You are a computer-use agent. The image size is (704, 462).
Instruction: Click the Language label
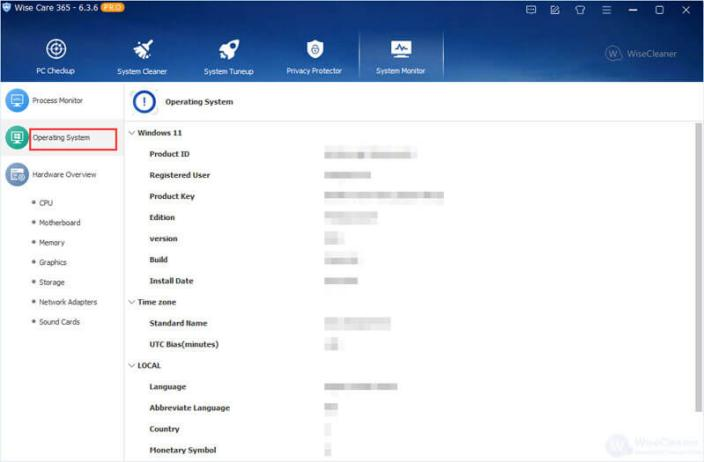click(x=167, y=387)
